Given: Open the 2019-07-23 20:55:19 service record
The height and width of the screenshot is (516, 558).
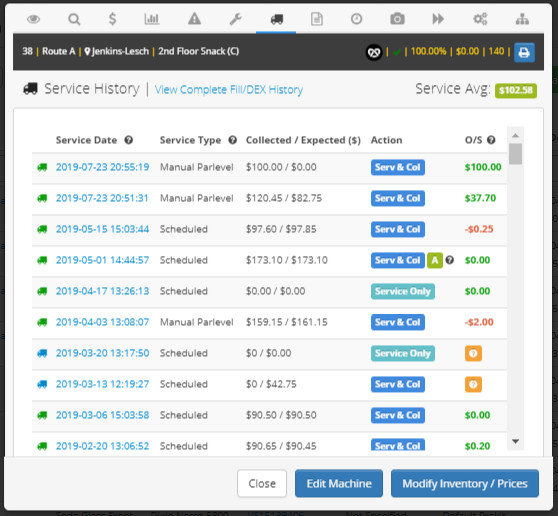Looking at the screenshot, I should pos(102,167).
